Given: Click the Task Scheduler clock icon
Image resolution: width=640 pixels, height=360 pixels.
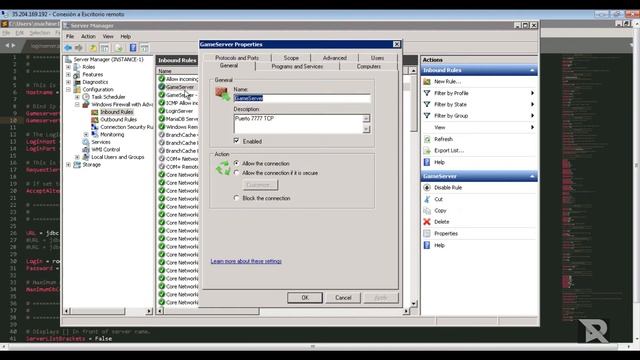Looking at the screenshot, I should tap(86, 97).
